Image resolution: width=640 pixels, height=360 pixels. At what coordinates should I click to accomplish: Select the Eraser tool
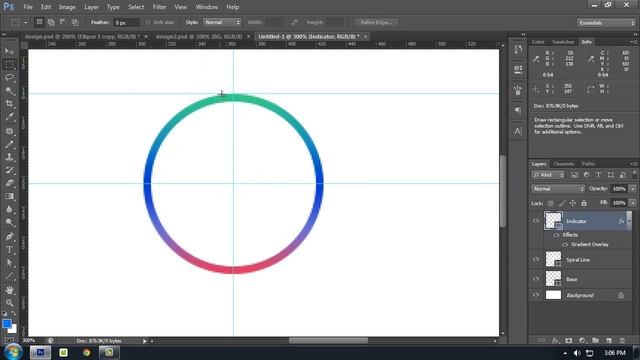[x=9, y=183]
